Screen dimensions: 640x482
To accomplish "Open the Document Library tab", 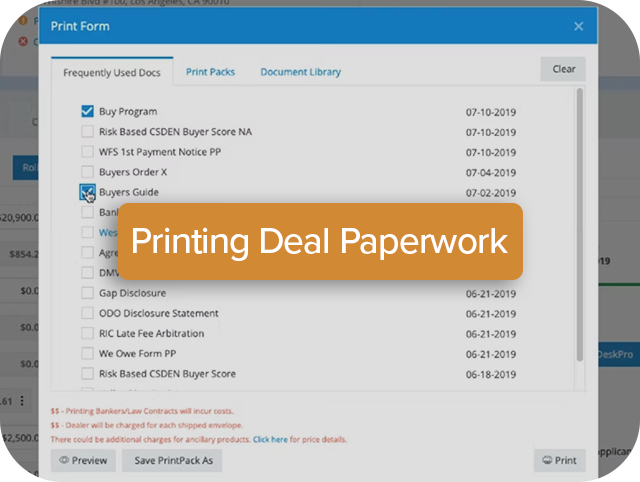I will pos(300,72).
